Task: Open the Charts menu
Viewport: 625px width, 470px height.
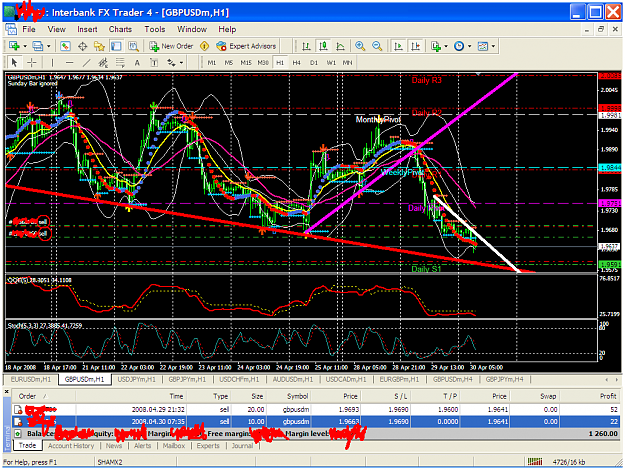Action: tap(120, 29)
